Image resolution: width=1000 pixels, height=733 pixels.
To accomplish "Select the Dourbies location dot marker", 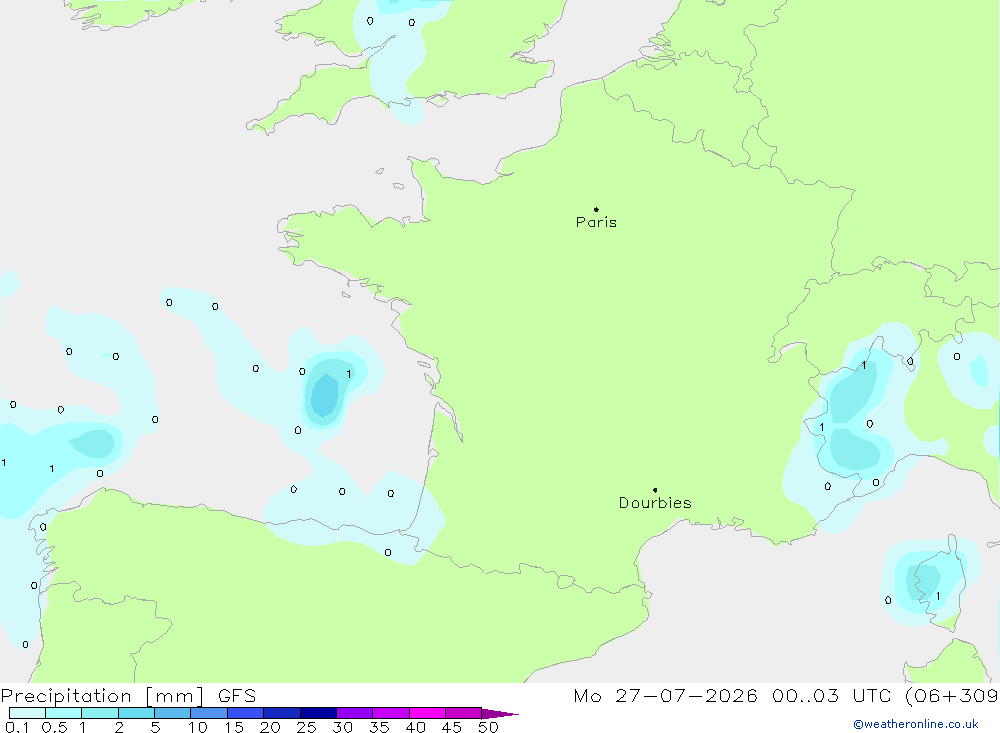I will (655, 490).
